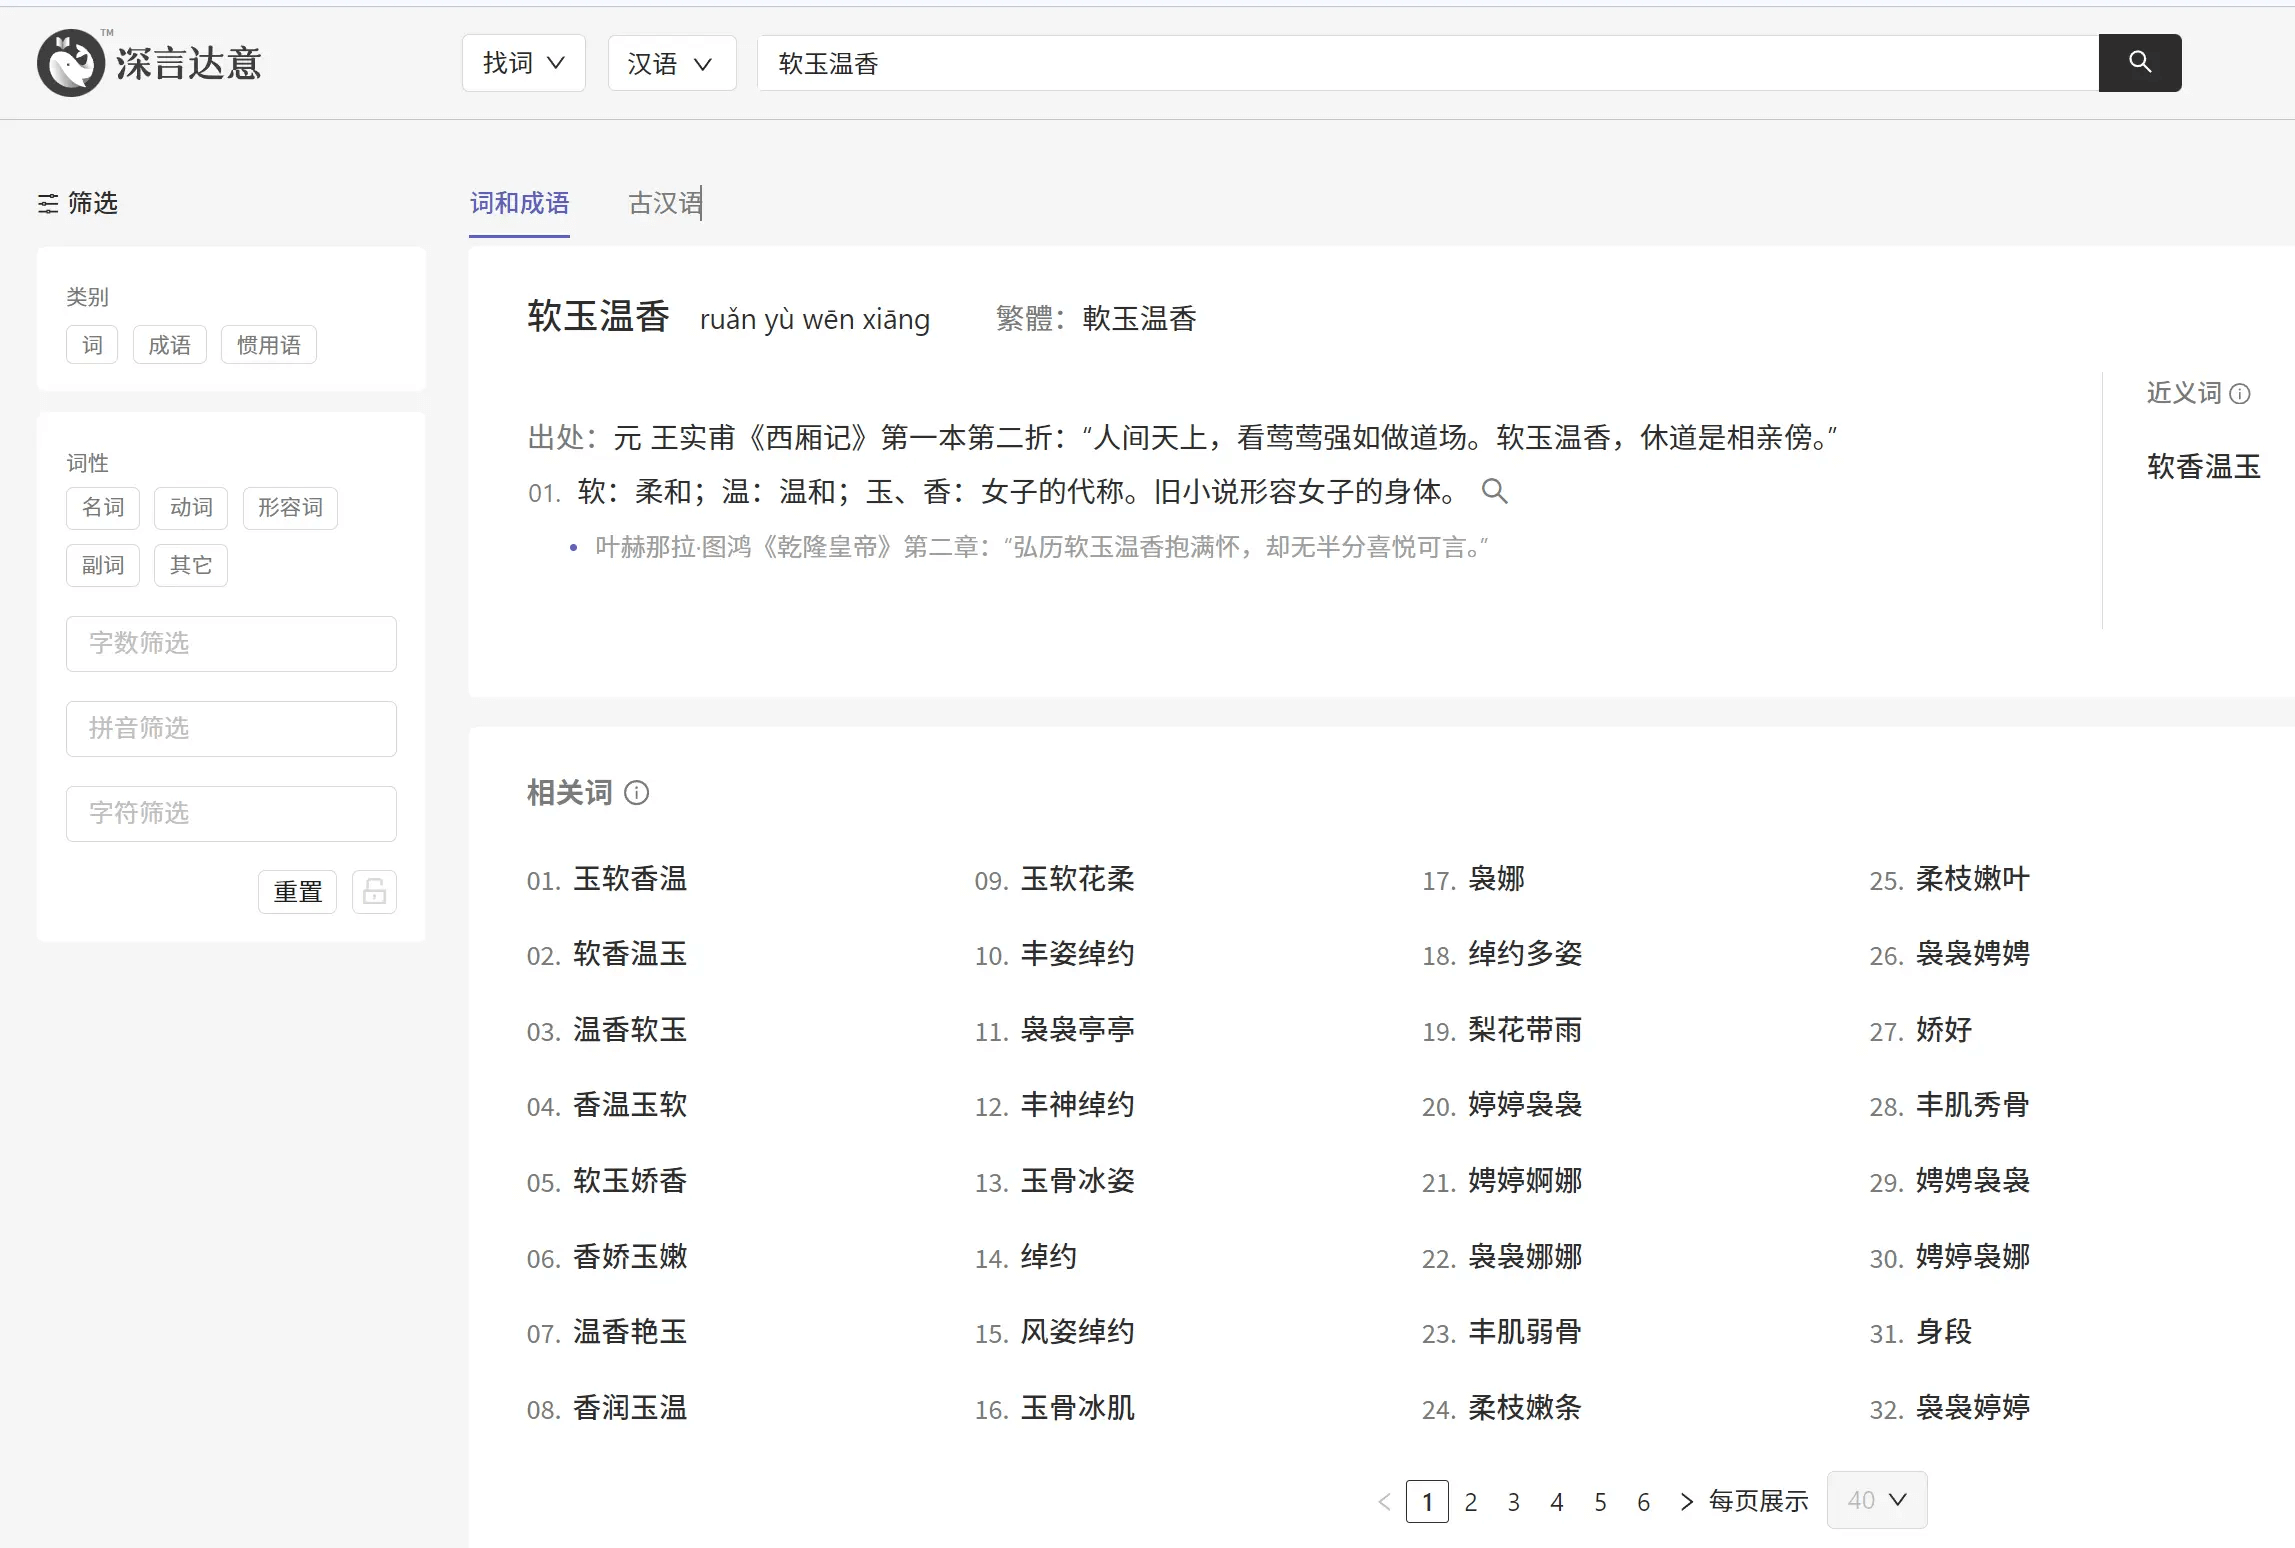Switch to the 古汉语 tab

point(663,204)
